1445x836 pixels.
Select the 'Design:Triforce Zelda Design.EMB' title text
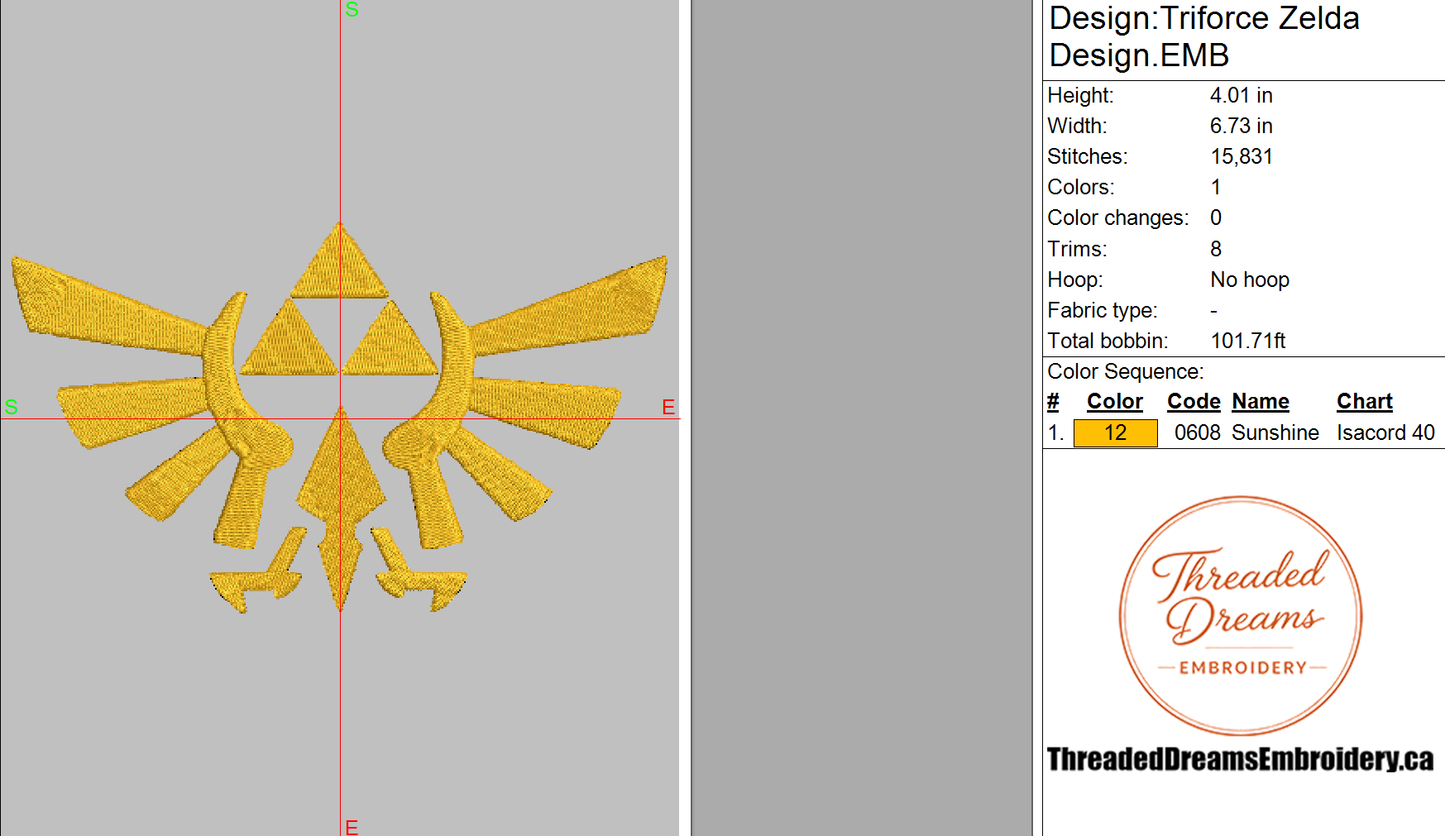click(1204, 36)
